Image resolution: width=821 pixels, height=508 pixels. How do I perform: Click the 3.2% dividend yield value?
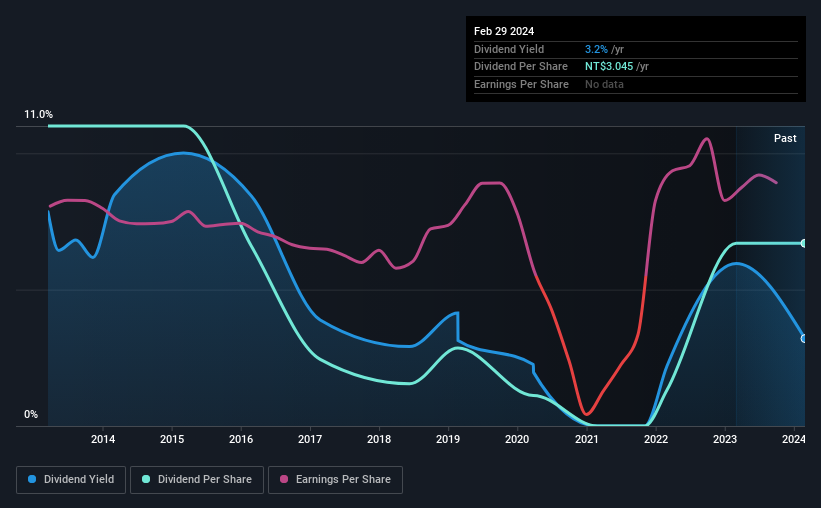[x=596, y=49]
